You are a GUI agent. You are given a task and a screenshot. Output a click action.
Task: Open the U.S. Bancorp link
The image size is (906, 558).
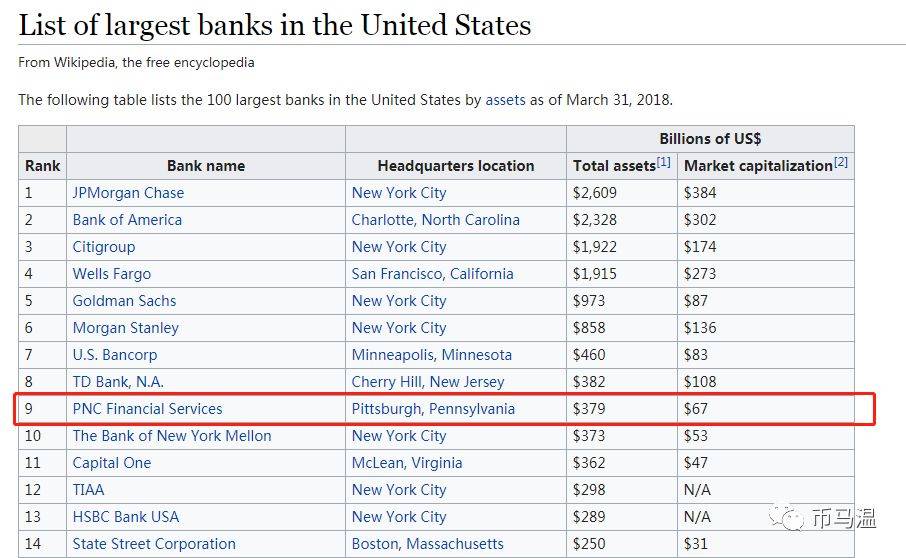[114, 355]
